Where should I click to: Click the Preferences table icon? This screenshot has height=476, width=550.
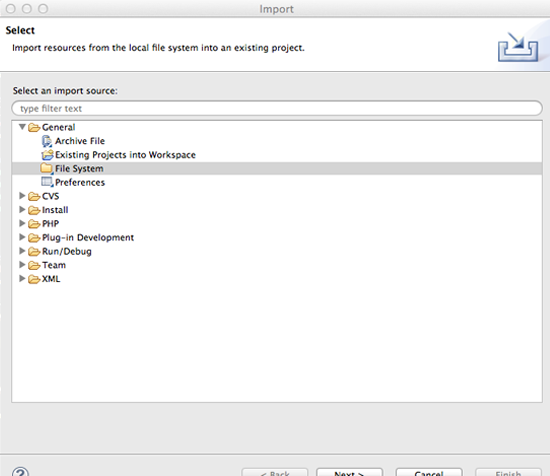coord(47,182)
